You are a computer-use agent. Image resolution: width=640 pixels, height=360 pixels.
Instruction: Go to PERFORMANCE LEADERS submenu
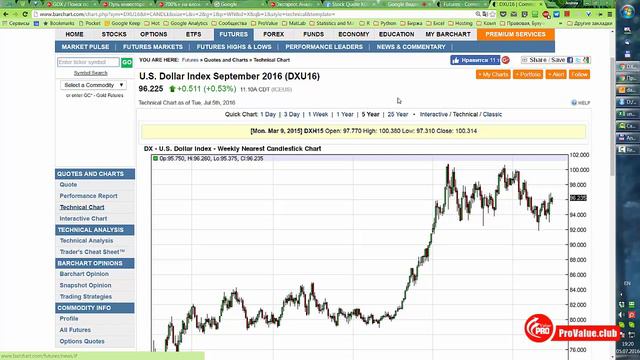pyautogui.click(x=324, y=47)
